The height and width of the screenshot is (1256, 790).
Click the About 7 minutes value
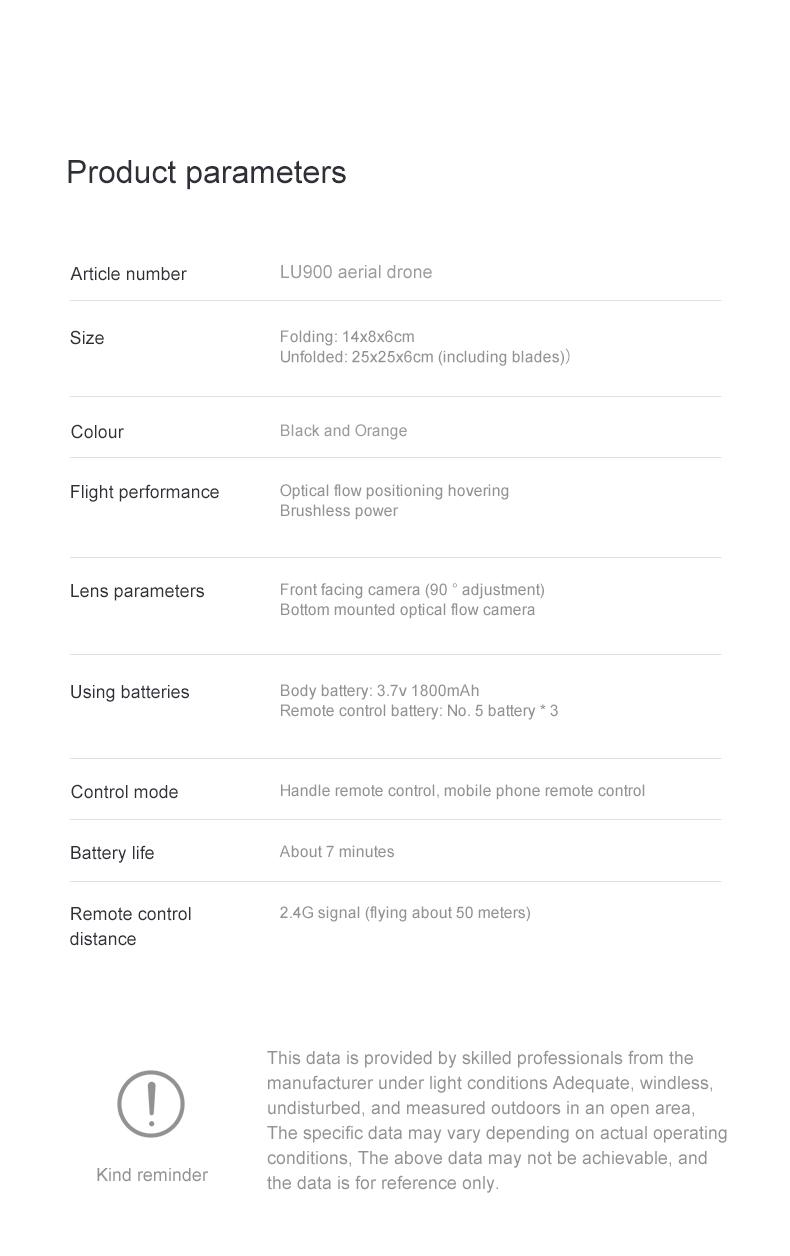(337, 852)
